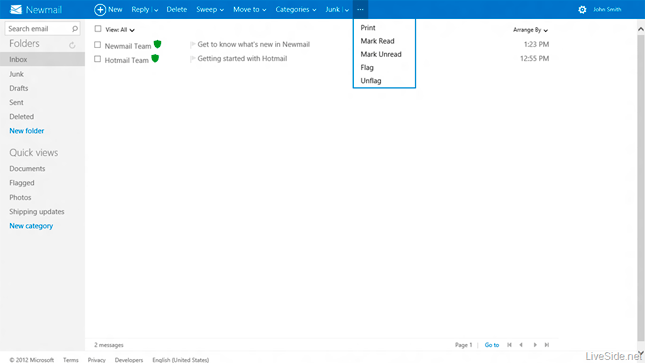
Task: Choose Mark Unread from the menu
Action: click(381, 54)
